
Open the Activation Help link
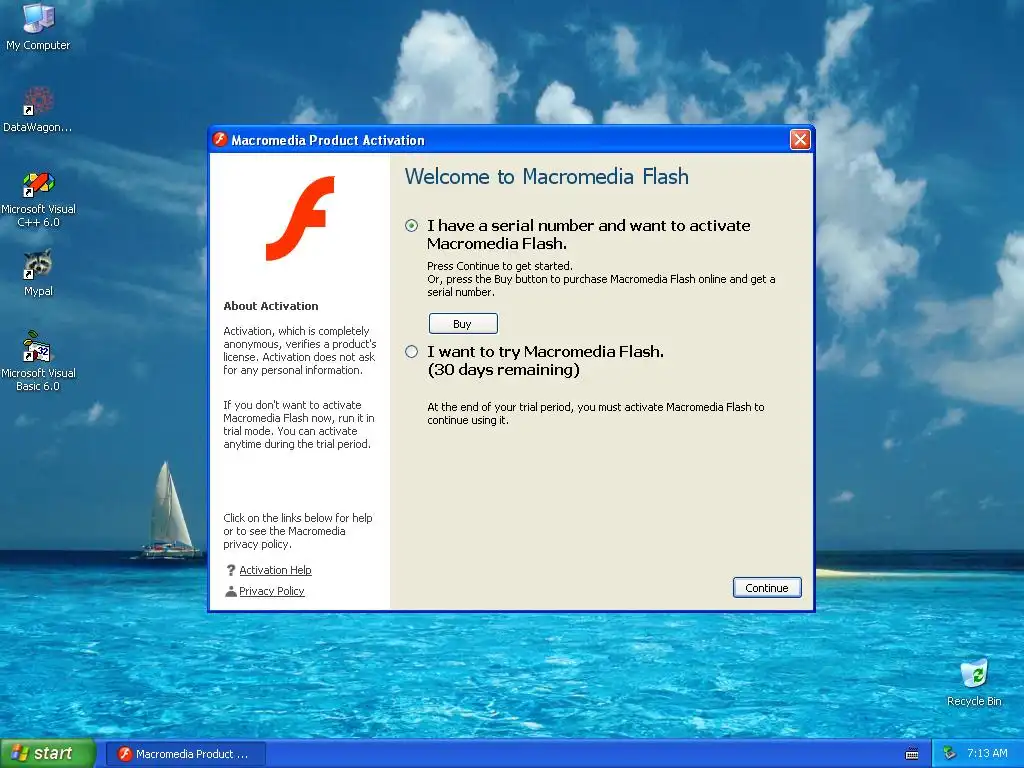pos(275,570)
